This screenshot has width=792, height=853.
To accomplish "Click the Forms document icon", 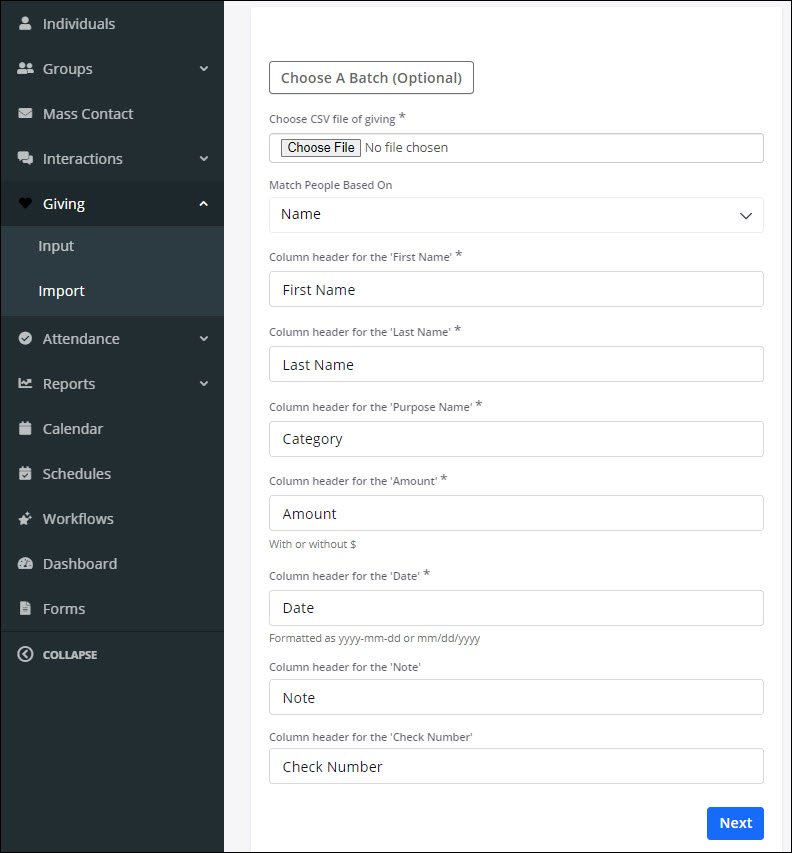I will coord(25,609).
